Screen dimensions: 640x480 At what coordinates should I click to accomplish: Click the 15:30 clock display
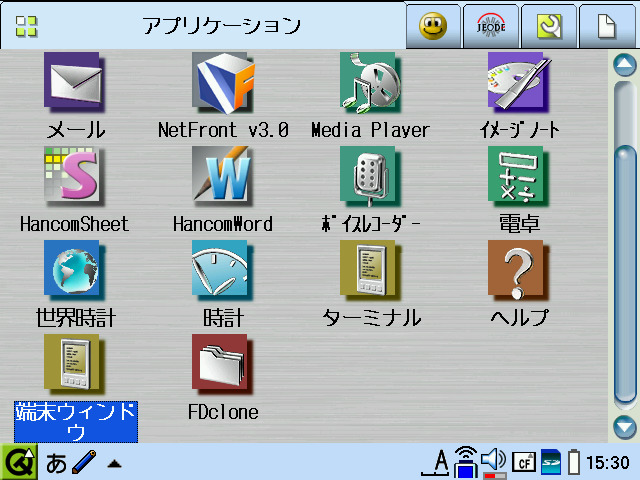[608, 463]
